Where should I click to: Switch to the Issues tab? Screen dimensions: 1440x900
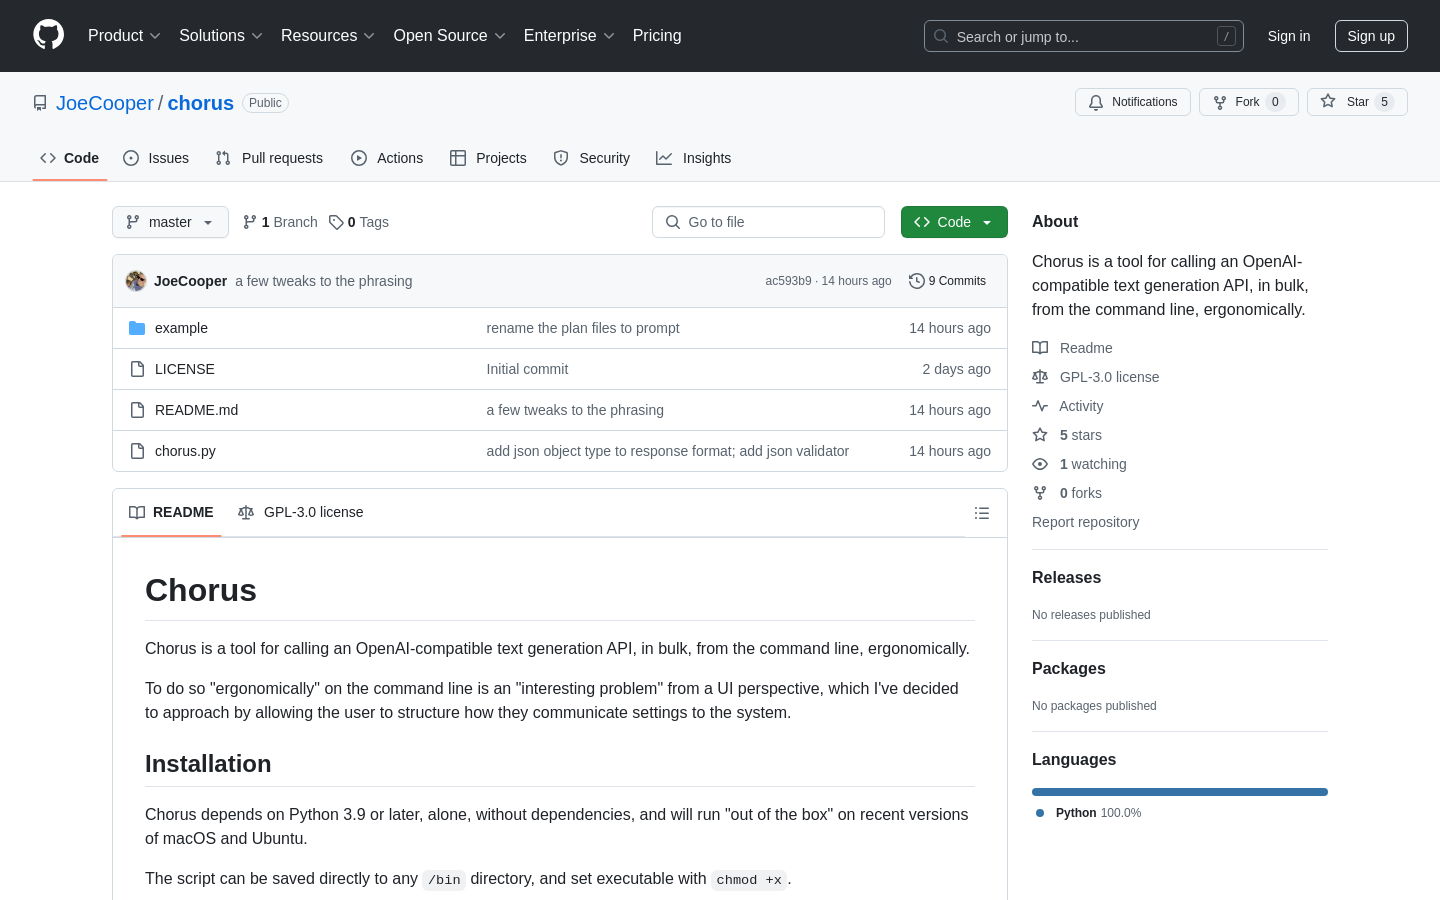click(156, 158)
